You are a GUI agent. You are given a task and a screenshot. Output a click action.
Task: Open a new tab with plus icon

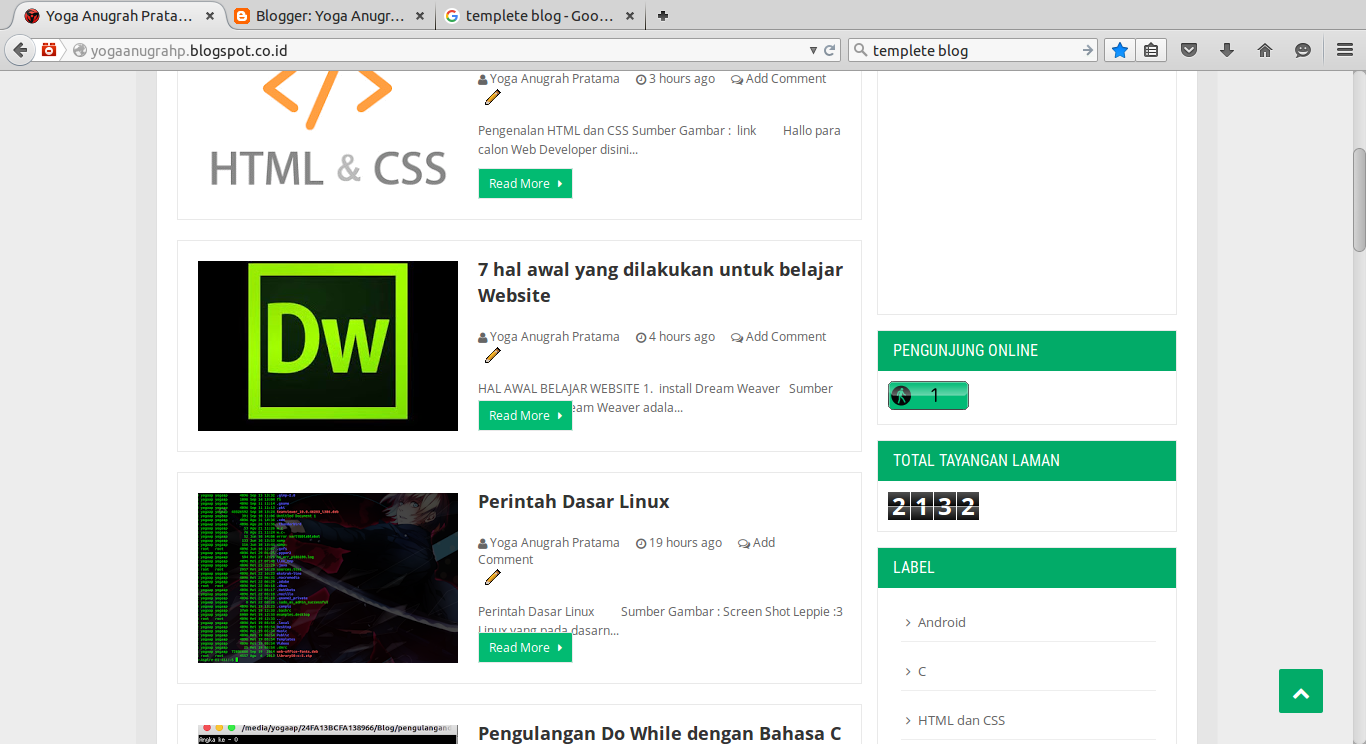point(663,16)
